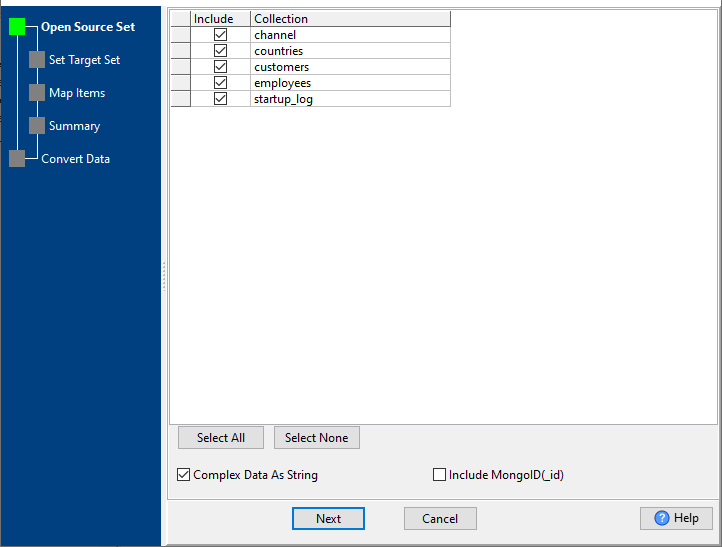Cancel the conversion wizard
The image size is (722, 547).
pos(440,518)
